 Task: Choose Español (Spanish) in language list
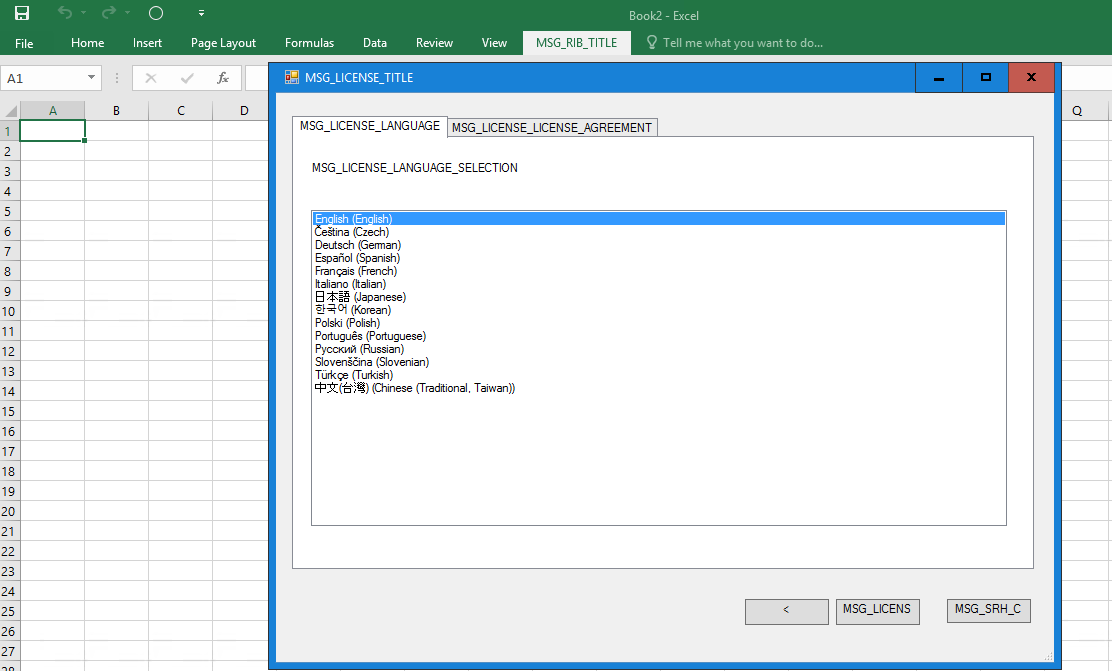pos(659,258)
